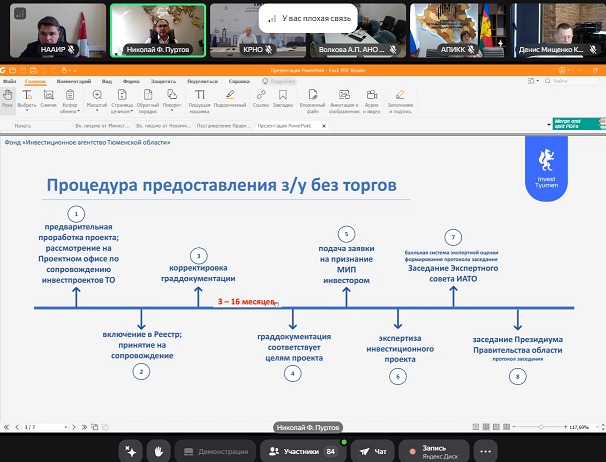Viewport: 606px width, 462px height.
Task: Open the Комментарий ribbon tab
Action: coord(73,80)
